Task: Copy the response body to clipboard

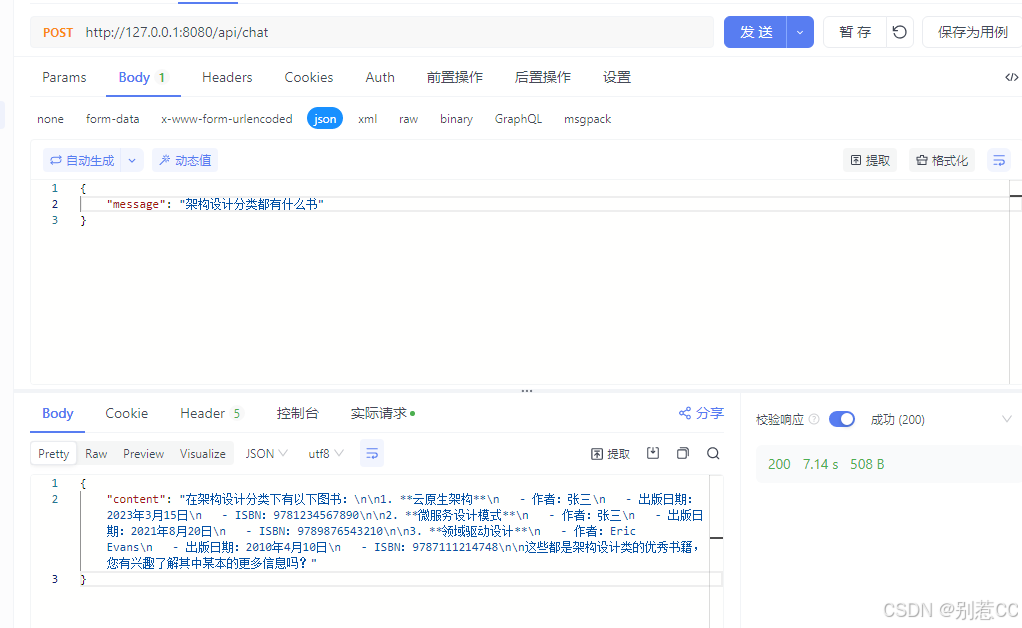Action: [x=682, y=453]
